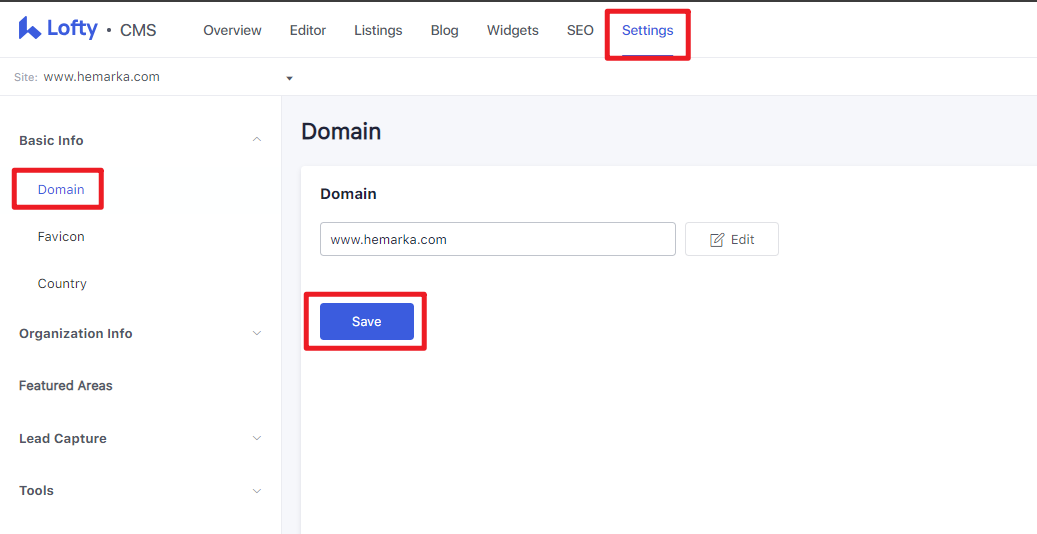Open the Listings tab

point(378,30)
